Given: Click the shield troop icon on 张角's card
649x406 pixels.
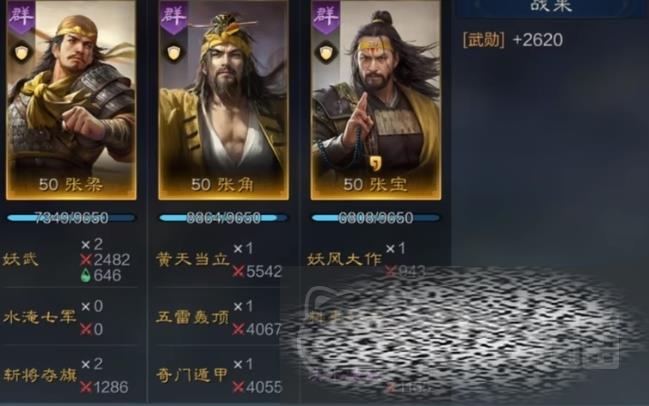Looking at the screenshot, I should [x=174, y=53].
